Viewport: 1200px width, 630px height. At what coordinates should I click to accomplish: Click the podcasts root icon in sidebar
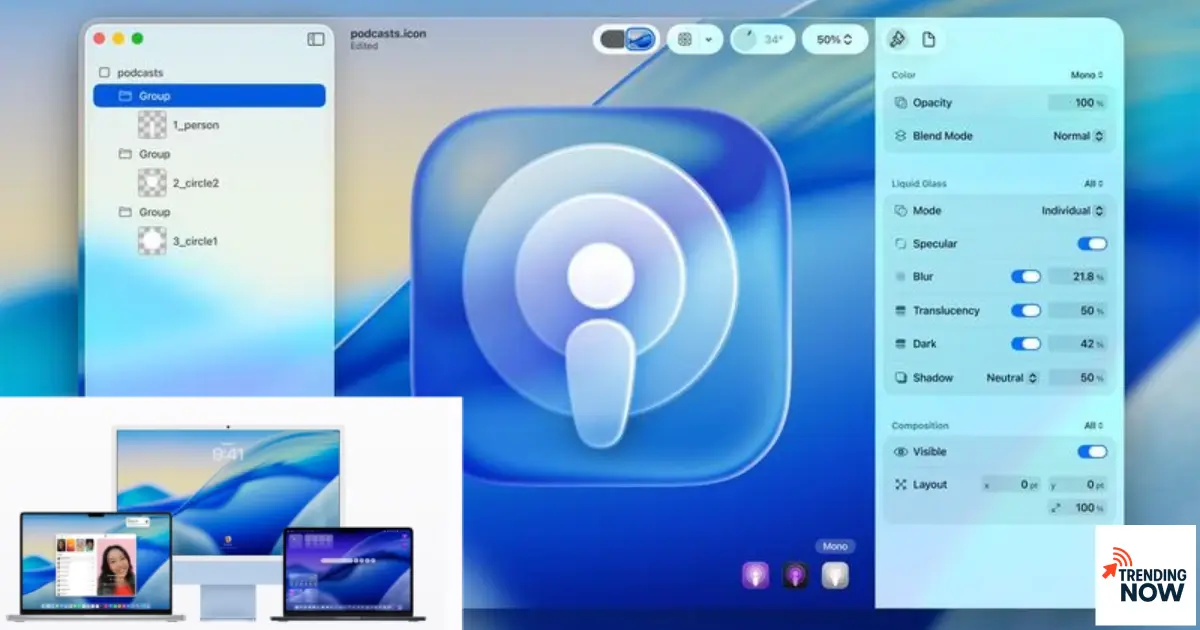point(104,73)
